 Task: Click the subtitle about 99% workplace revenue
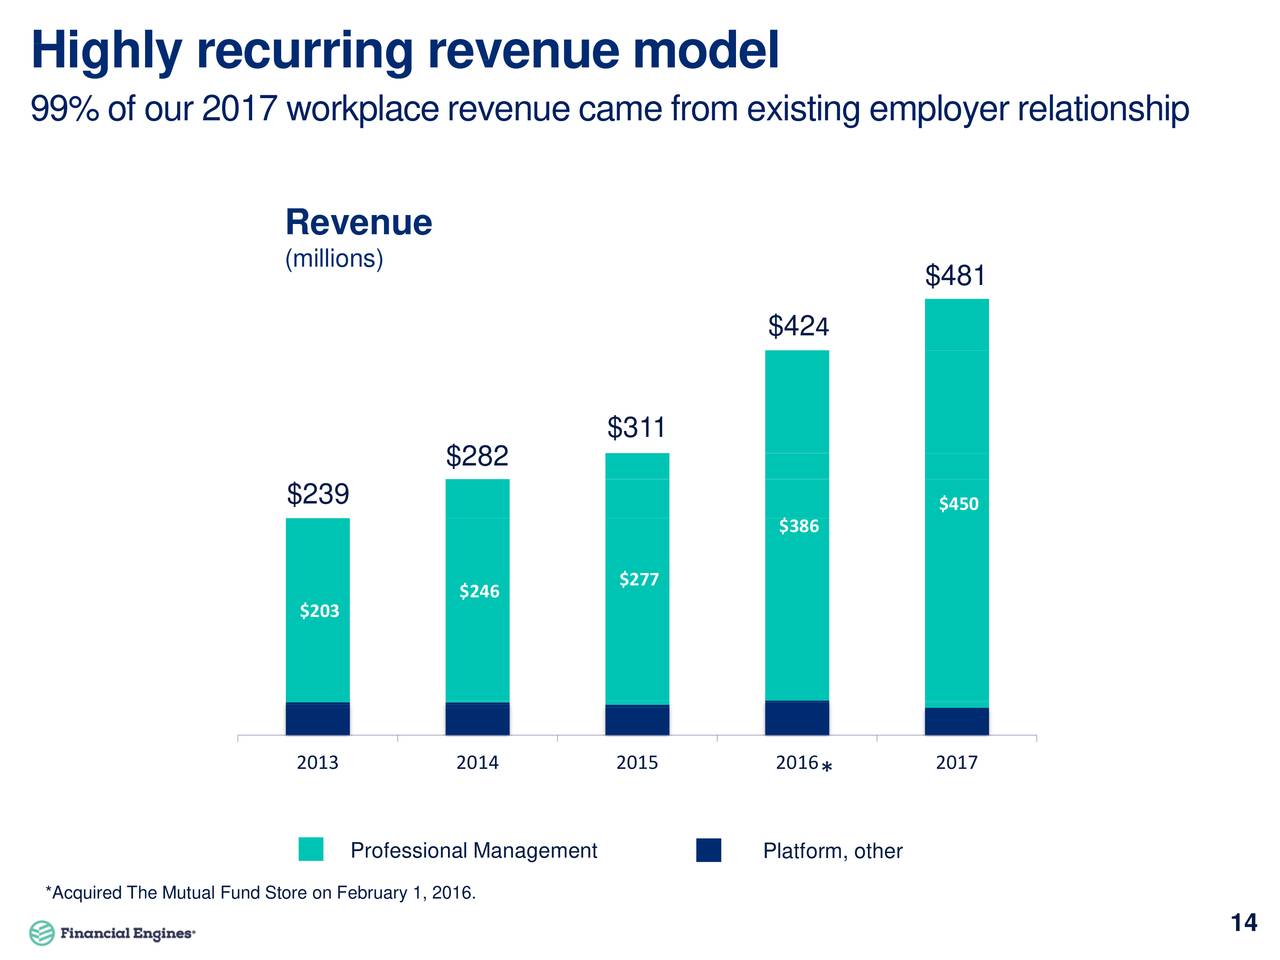(610, 109)
